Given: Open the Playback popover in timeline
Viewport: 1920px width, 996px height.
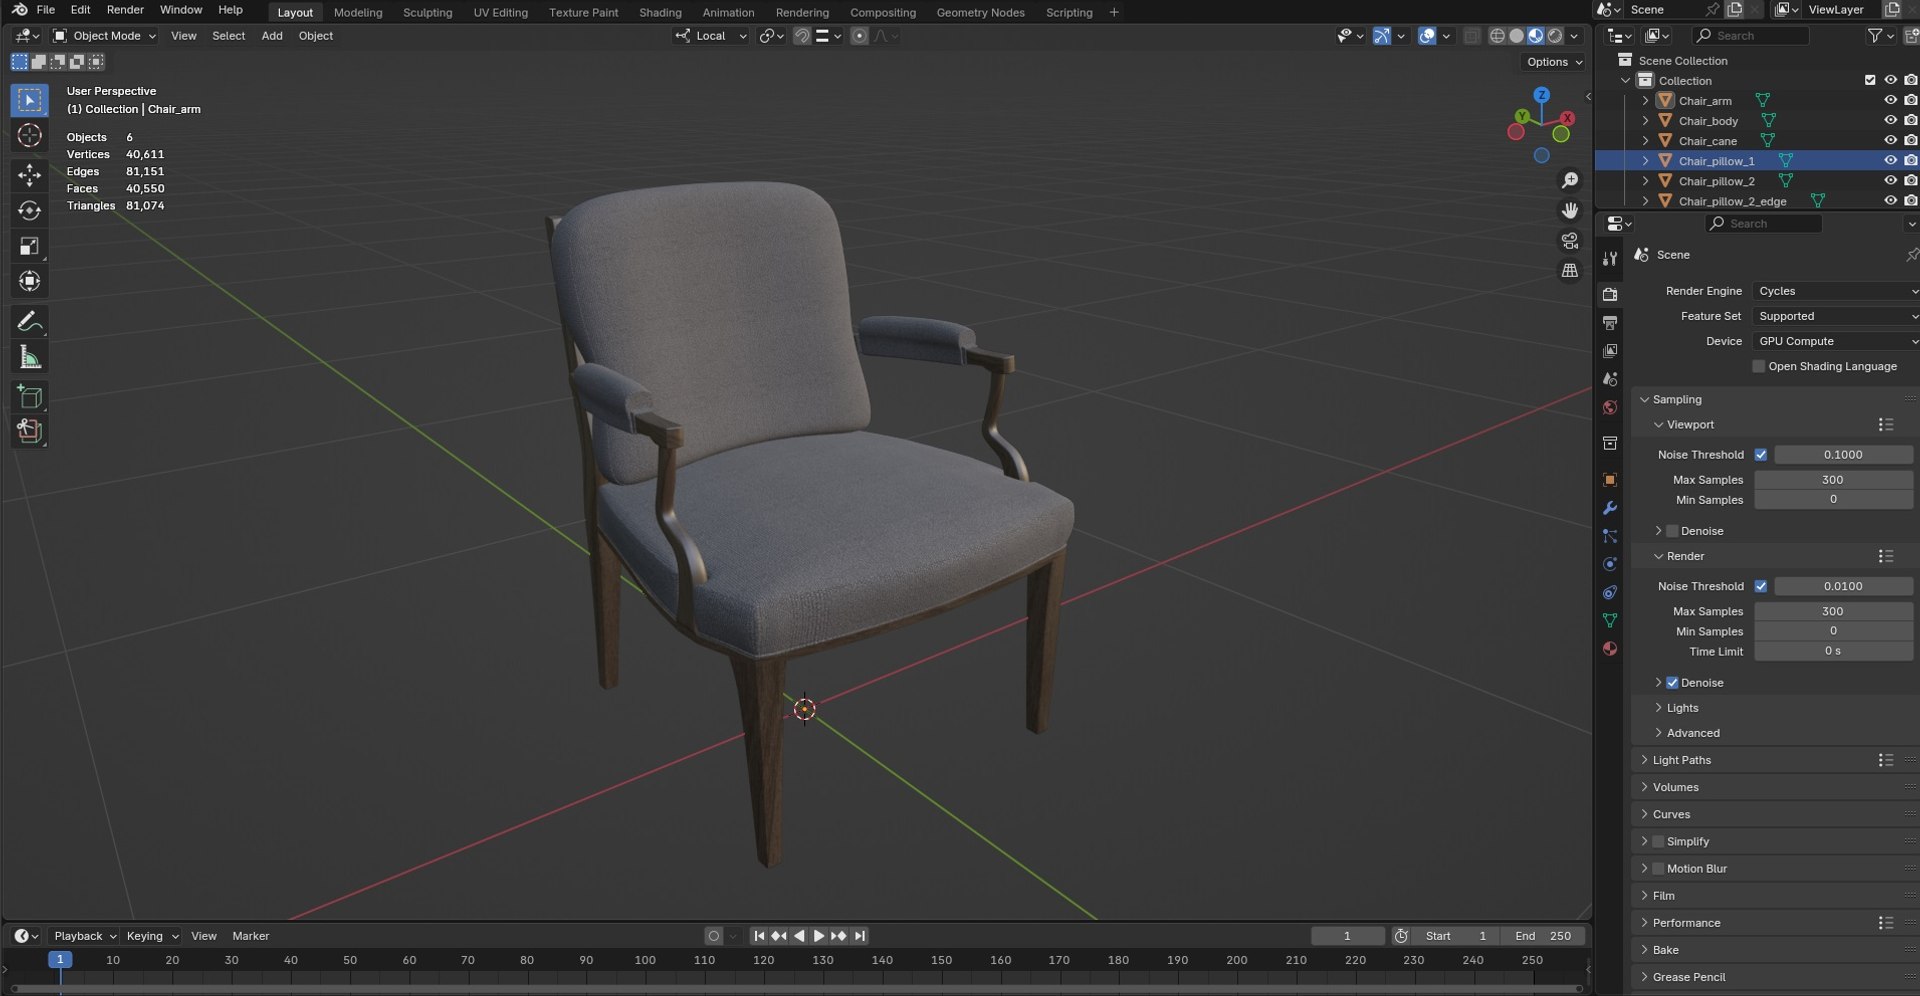Looking at the screenshot, I should tap(84, 937).
